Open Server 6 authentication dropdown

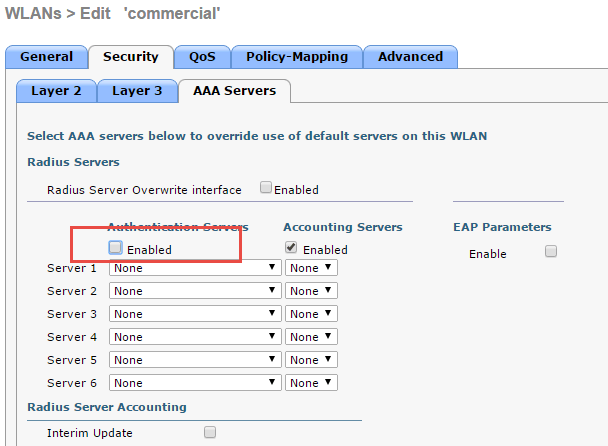pyautogui.click(x=195, y=382)
